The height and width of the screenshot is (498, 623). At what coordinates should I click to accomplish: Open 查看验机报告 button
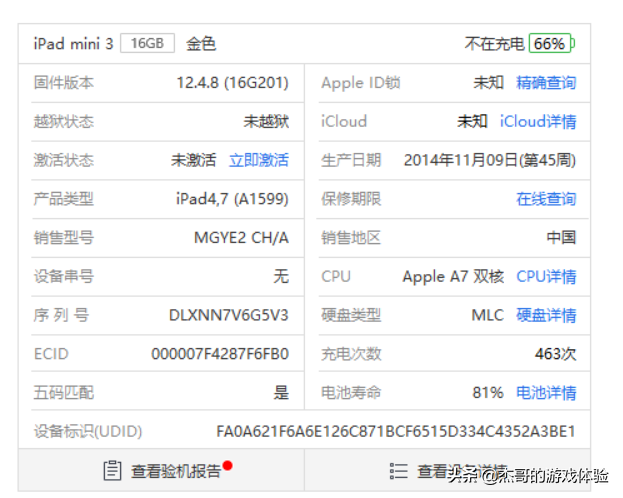(161, 471)
